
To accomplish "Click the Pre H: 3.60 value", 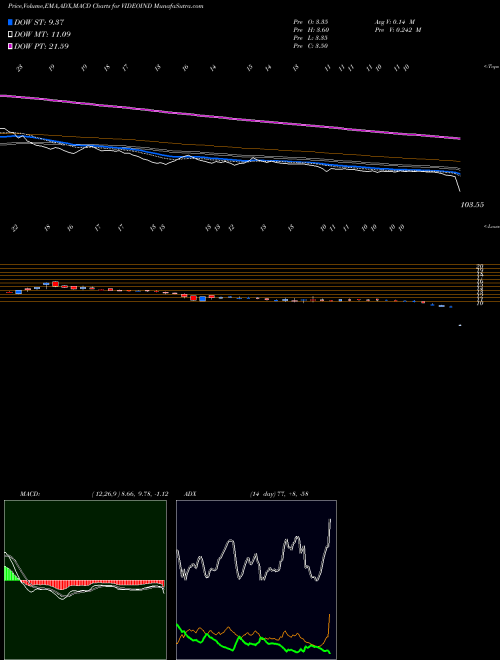I will click(x=311, y=30).
